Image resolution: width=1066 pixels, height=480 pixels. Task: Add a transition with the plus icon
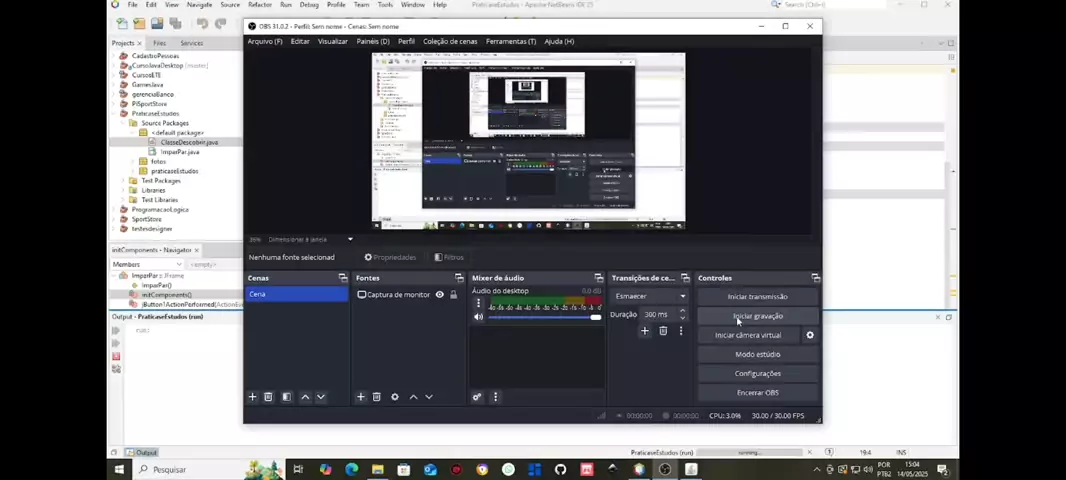coord(645,331)
